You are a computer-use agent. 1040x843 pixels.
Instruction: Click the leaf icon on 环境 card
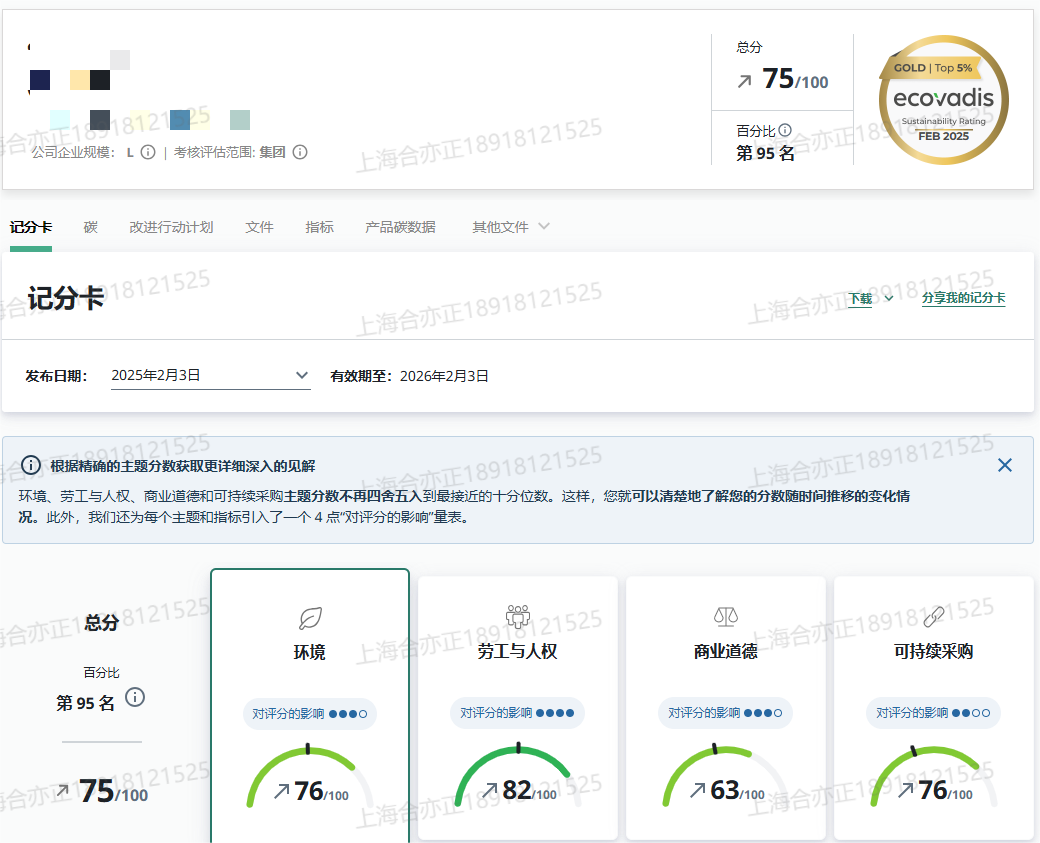click(310, 618)
